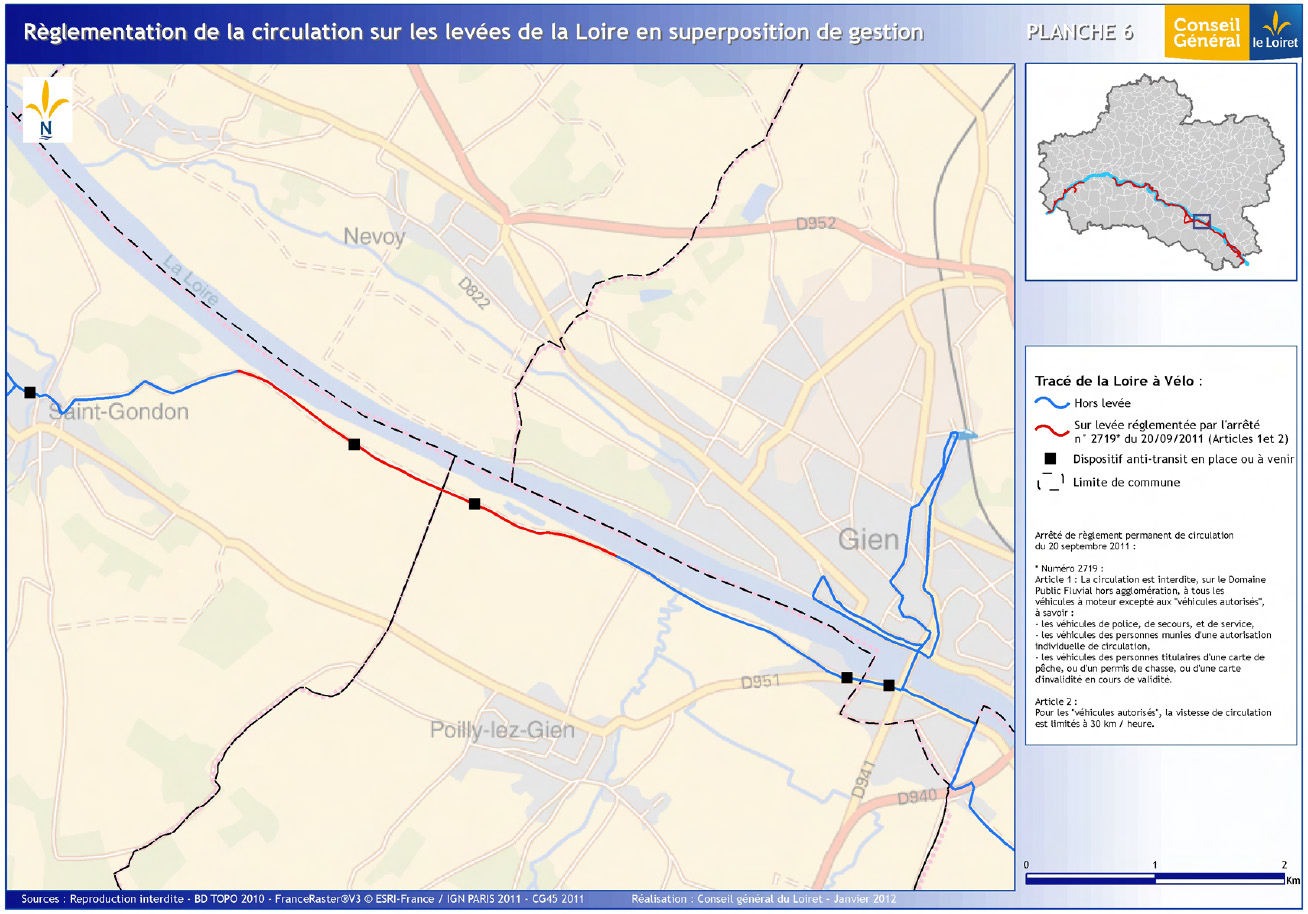1308x914 pixels.
Task: Click the black square marker next to the D951 label
Action: pos(847,677)
